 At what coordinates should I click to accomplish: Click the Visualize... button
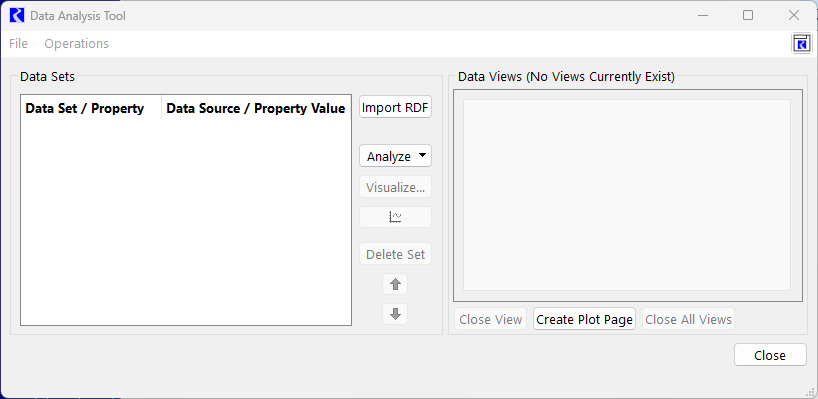click(x=395, y=187)
